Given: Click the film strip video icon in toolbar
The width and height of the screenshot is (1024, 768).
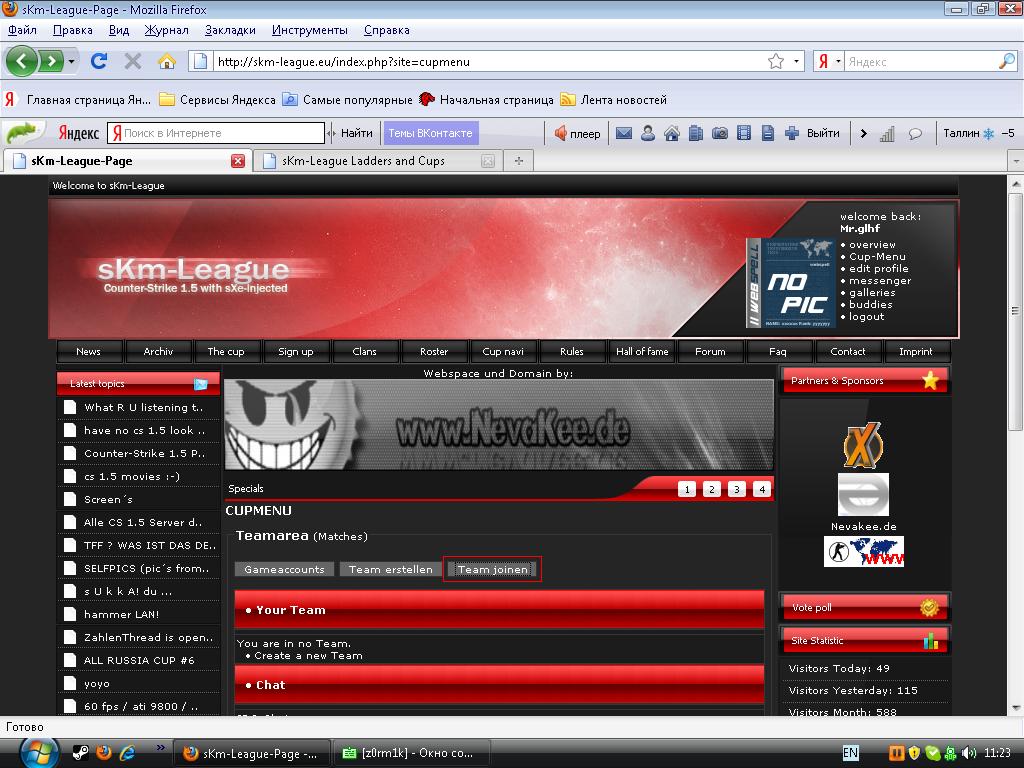Looking at the screenshot, I should (x=744, y=133).
